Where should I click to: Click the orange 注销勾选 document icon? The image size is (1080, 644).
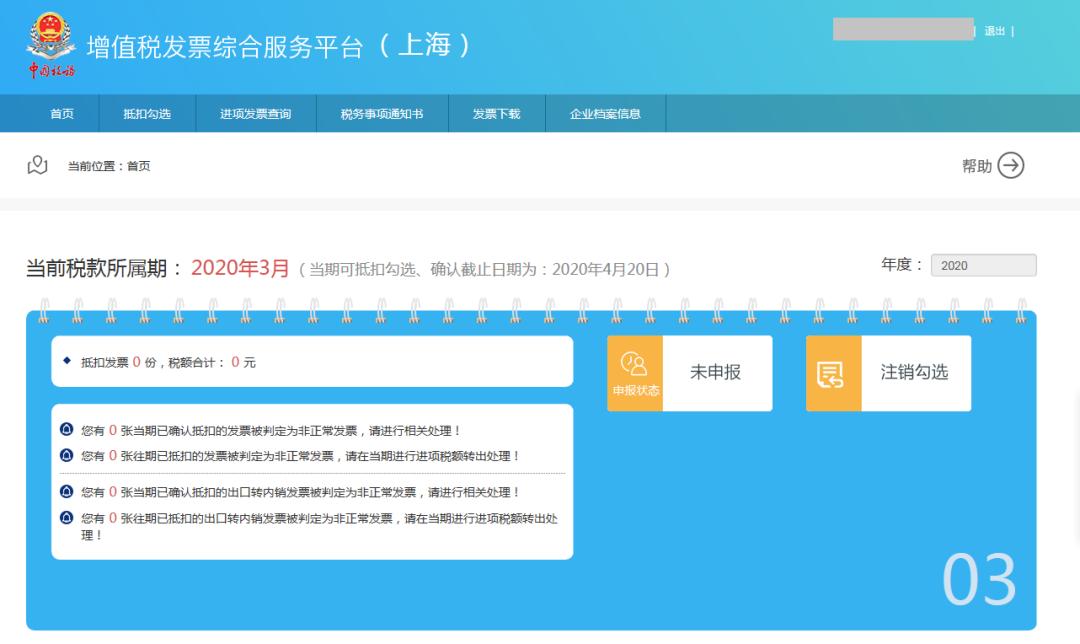click(833, 373)
